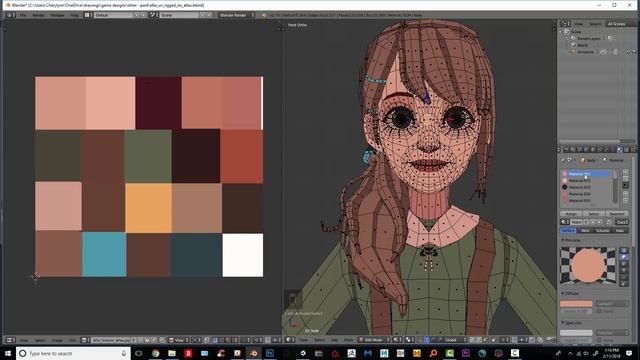Screen dimensions: 640x360
Task: Click Diffuse intensity slider
Action: tap(576, 311)
